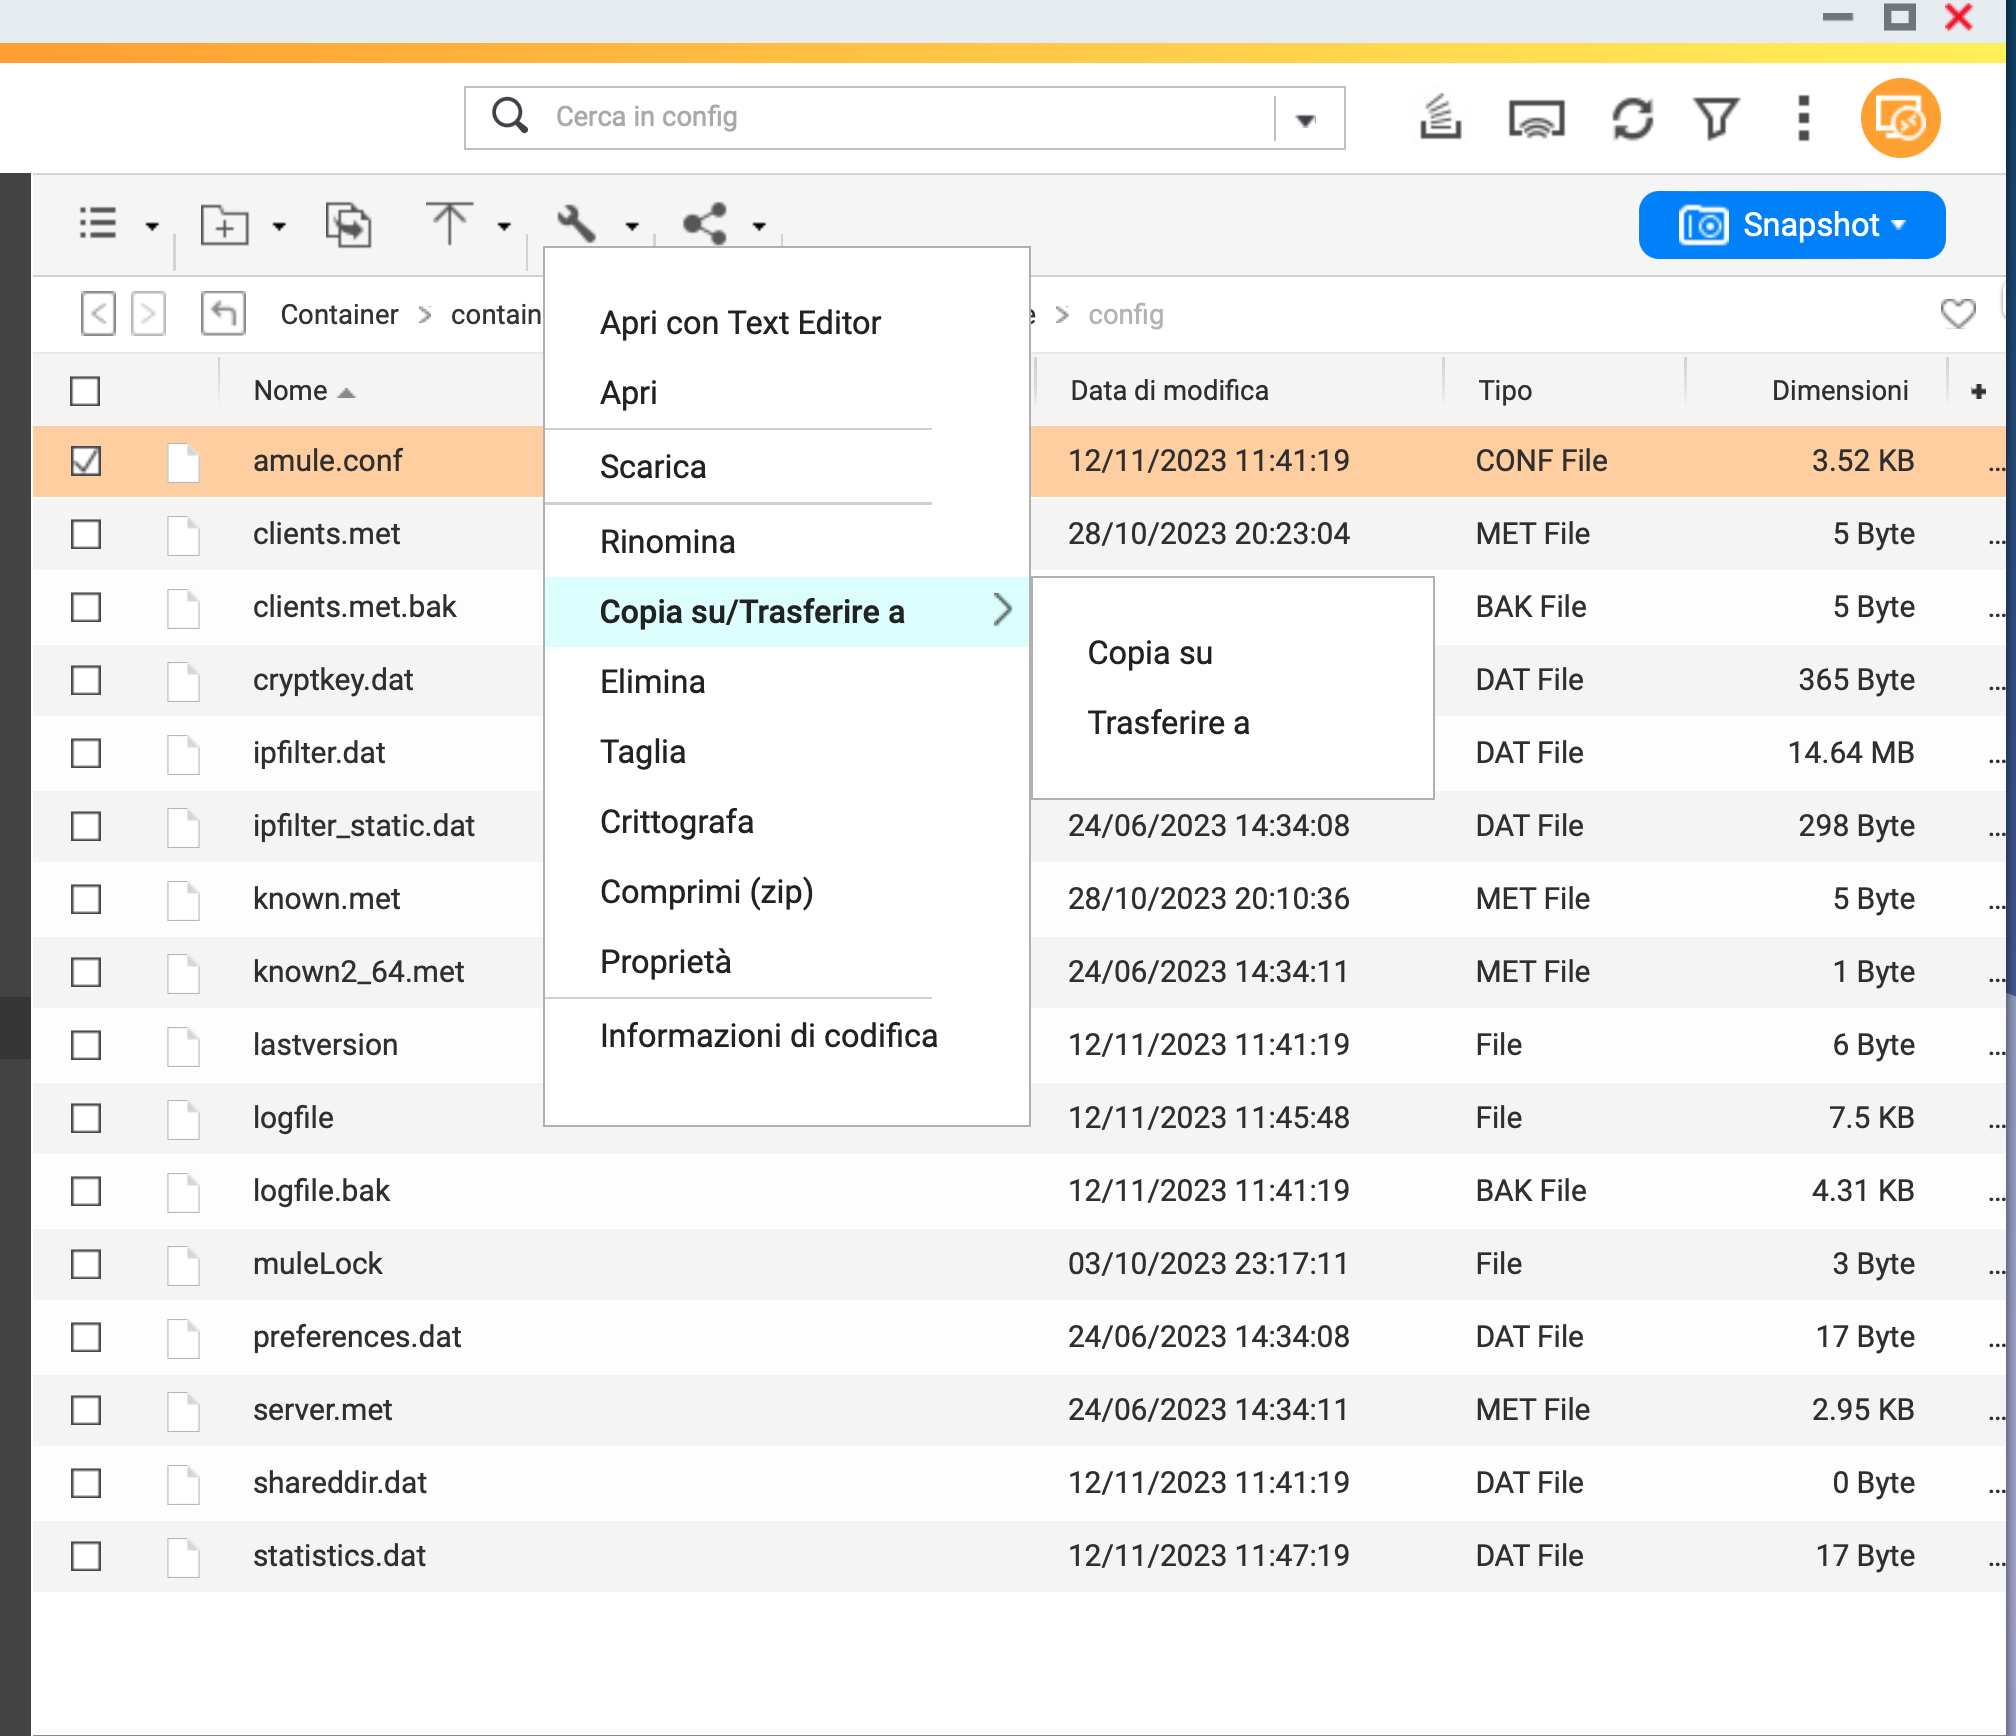Screen dimensions: 2016x1736
Task: Toggle the select-all header checkbox
Action: (x=86, y=391)
